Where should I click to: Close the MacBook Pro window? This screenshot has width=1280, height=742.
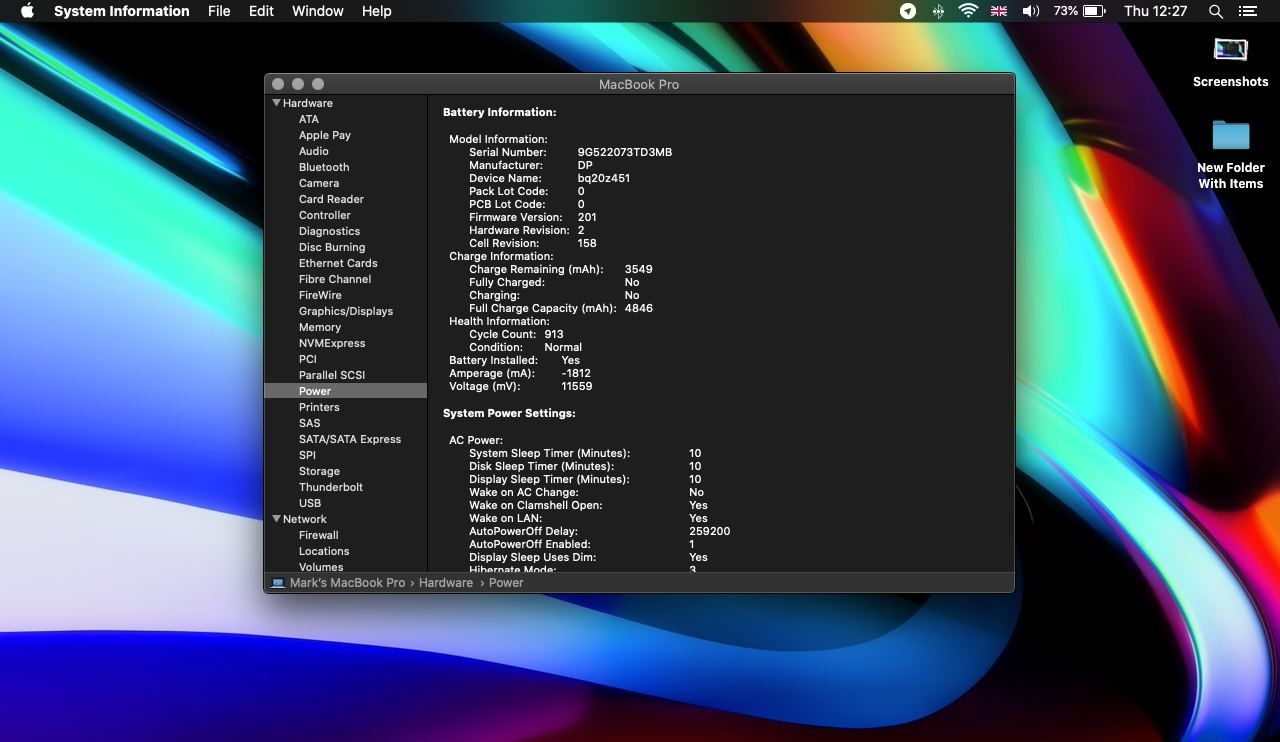278,84
